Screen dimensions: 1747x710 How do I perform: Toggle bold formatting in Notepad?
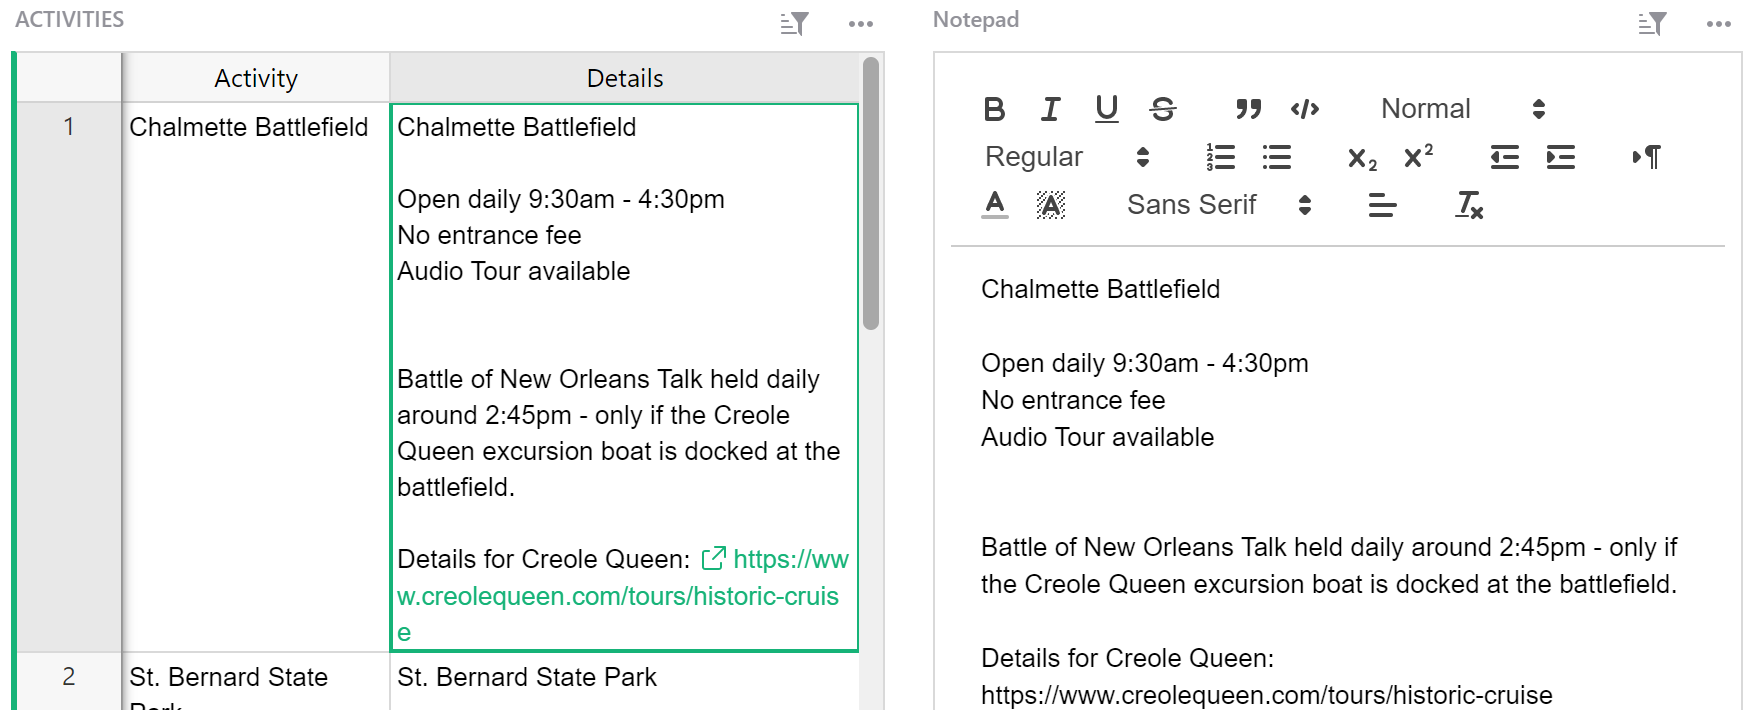pos(994,109)
